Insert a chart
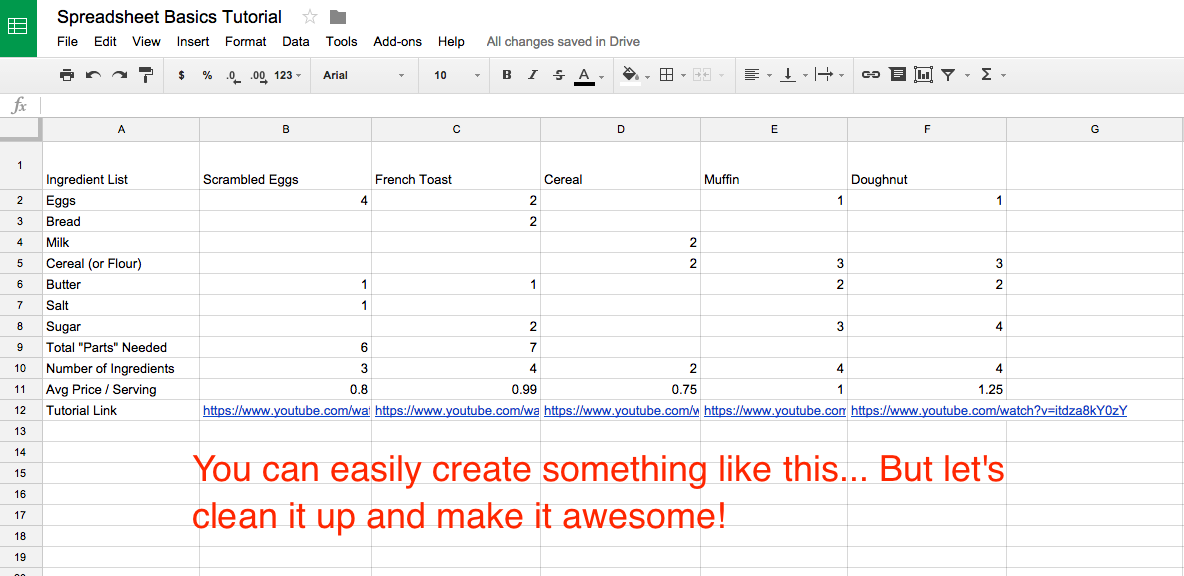 click(x=923, y=74)
